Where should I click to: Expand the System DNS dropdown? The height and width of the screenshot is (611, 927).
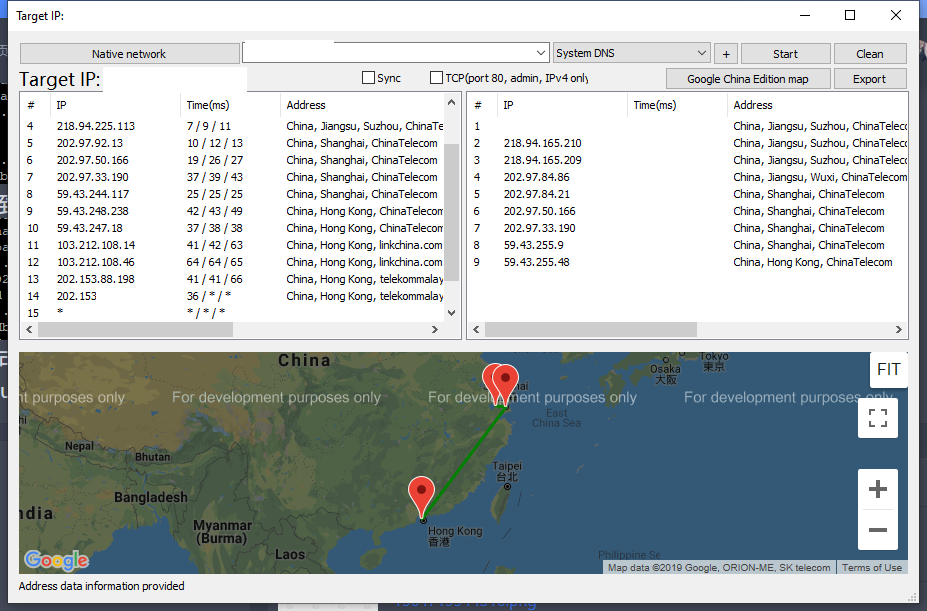702,53
